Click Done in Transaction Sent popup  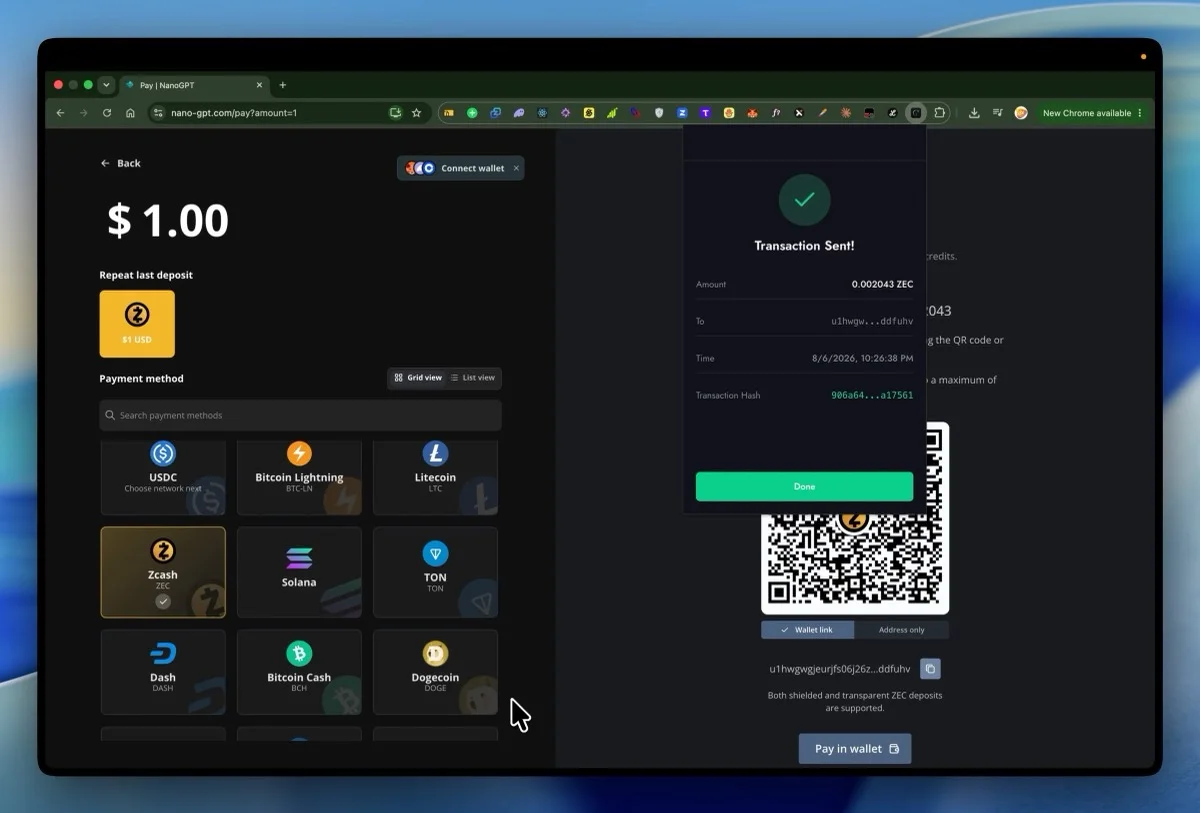(804, 486)
